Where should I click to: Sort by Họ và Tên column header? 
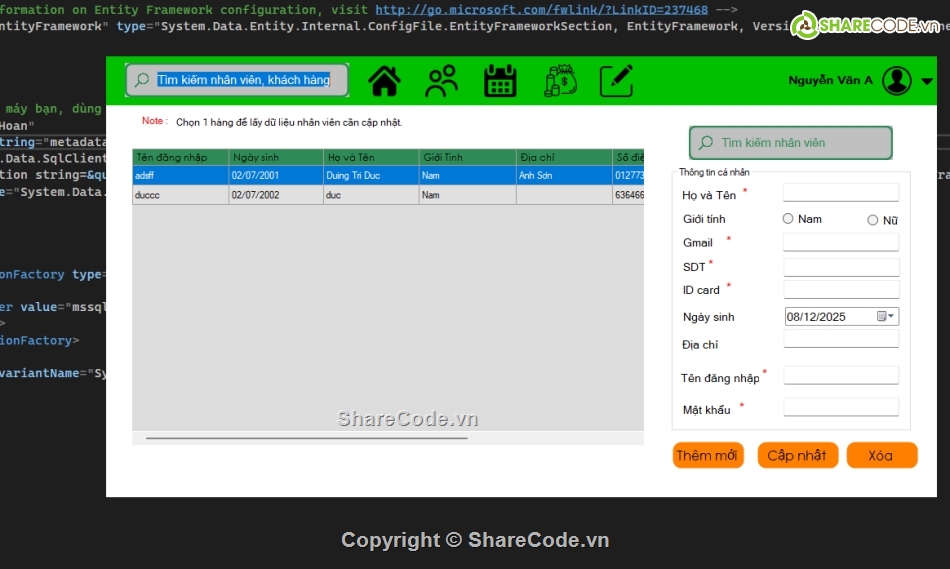370,157
